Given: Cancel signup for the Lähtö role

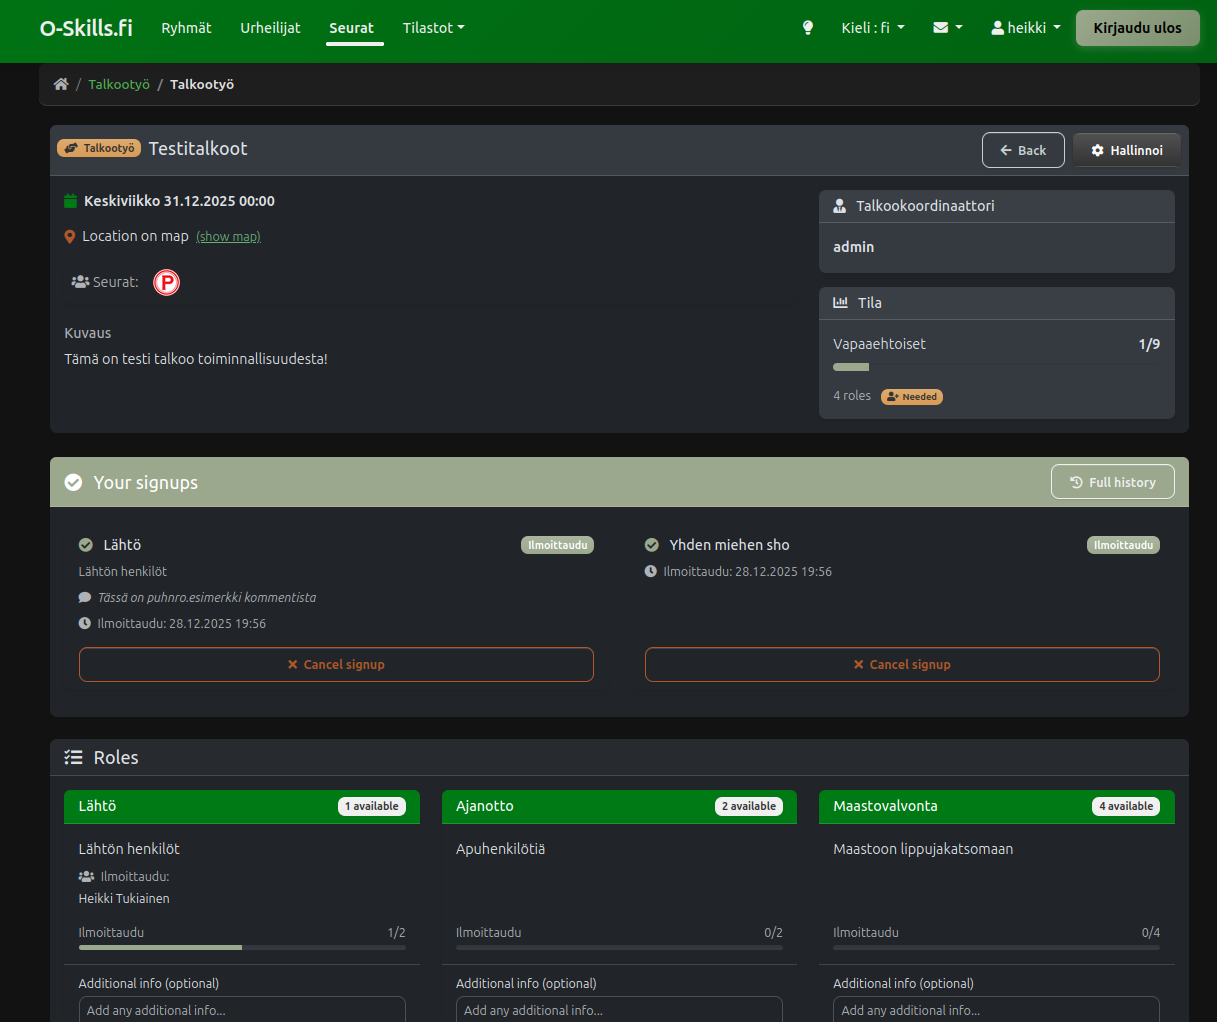Looking at the screenshot, I should (336, 665).
